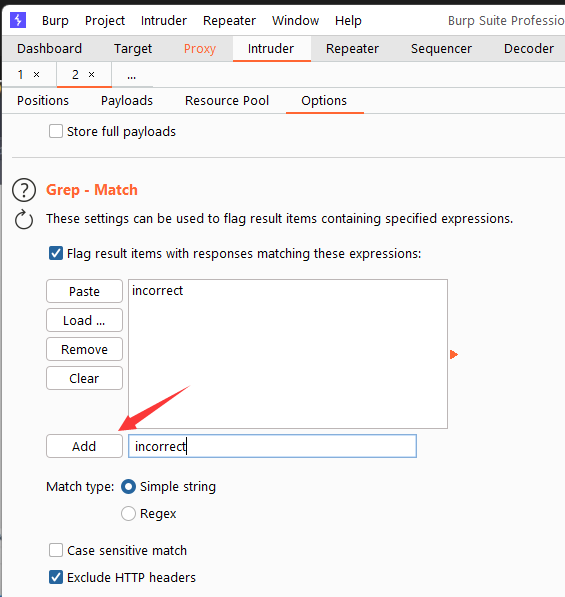Open the Burp menu

(x=55, y=21)
